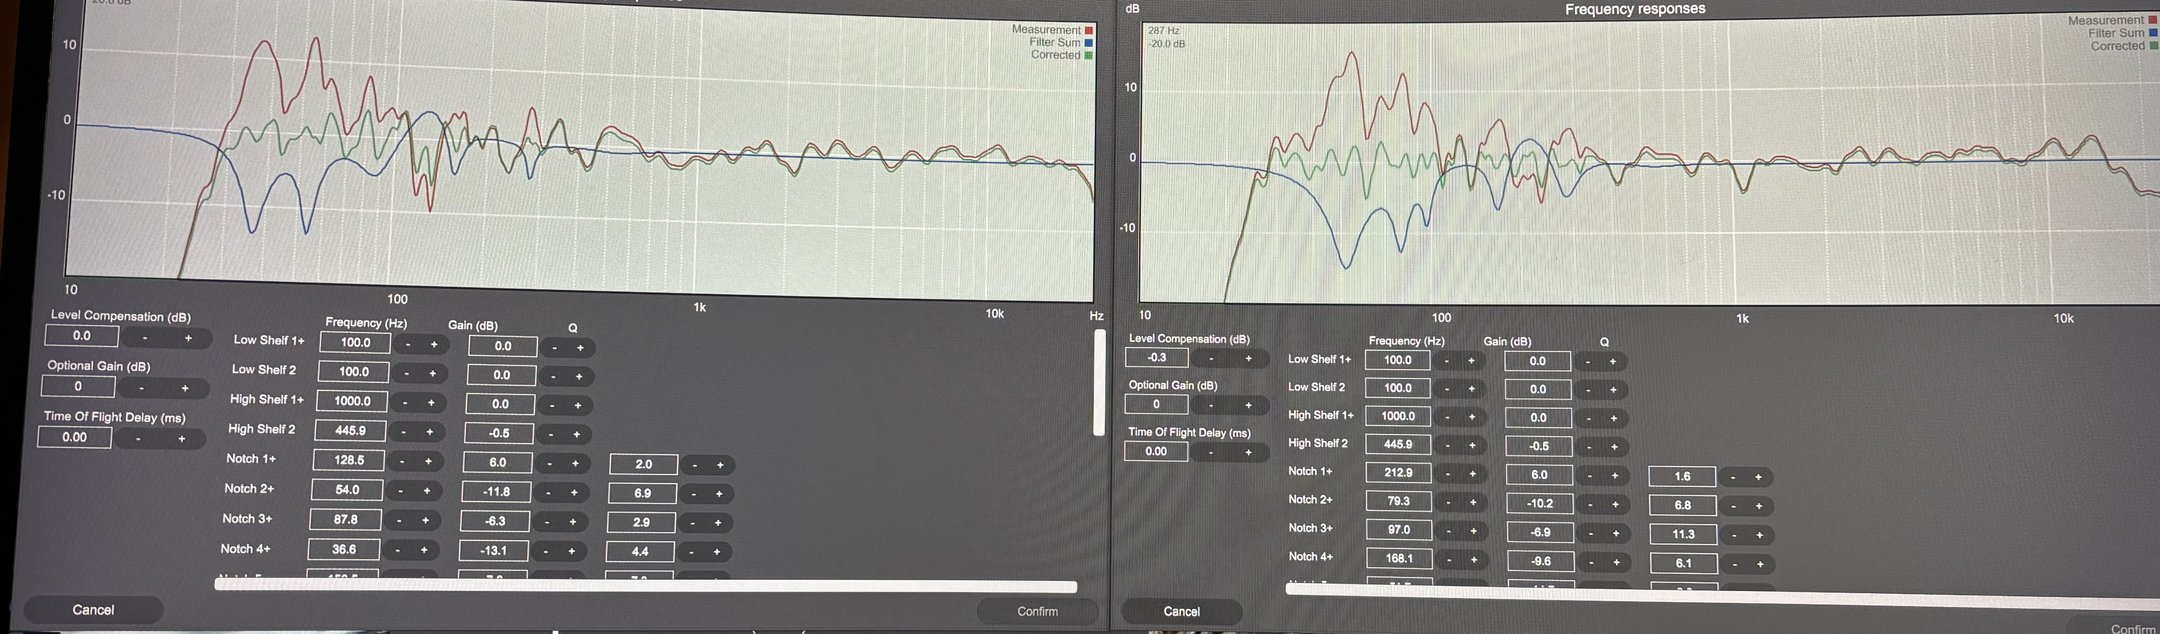Click the "Frequency responses" title in right window
The image size is (2160, 634).
click(1635, 9)
